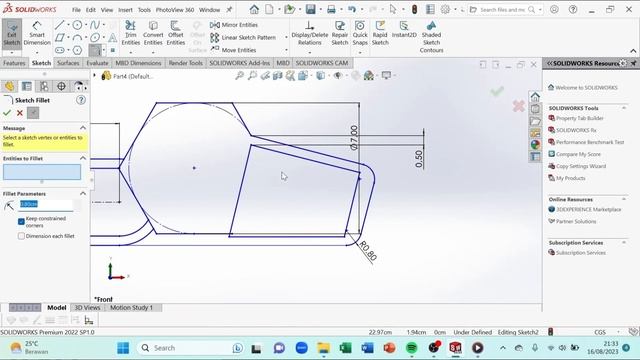This screenshot has width=640, height=360.
Task: Cancel Sketch Fillet with red X
Action: pos(20,113)
